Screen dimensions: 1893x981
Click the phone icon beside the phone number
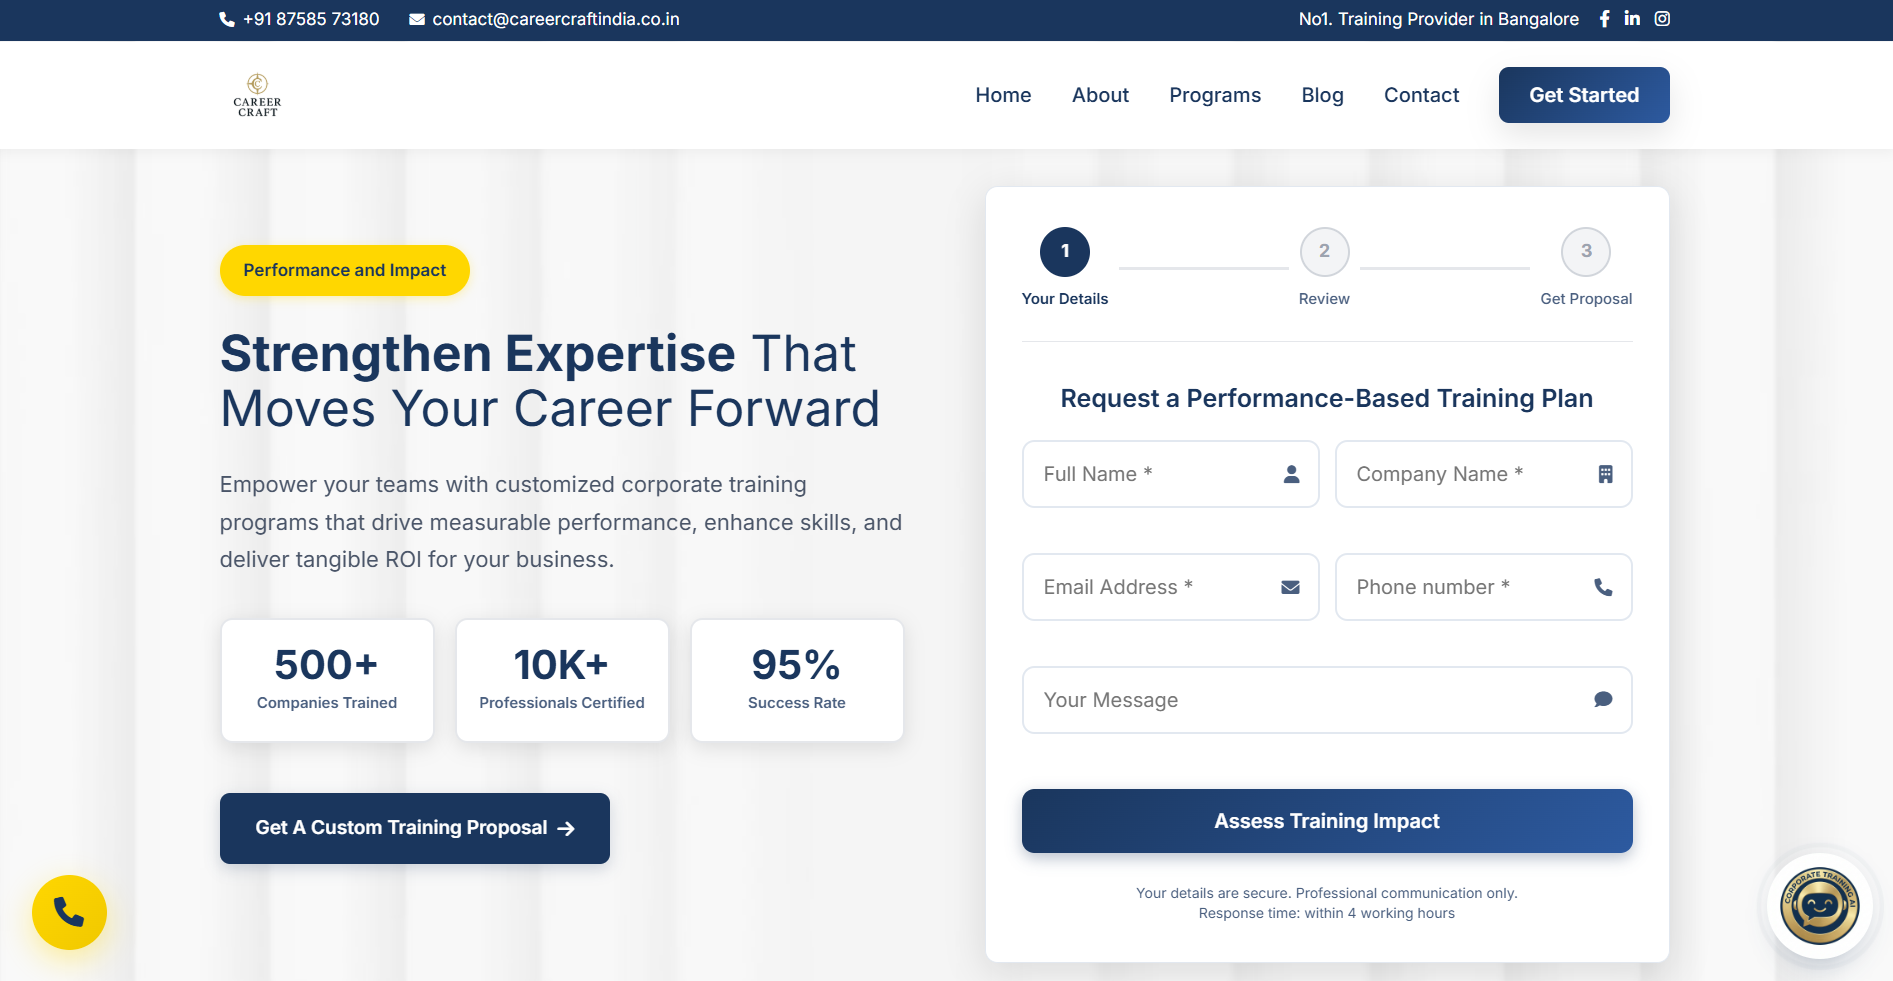click(226, 19)
